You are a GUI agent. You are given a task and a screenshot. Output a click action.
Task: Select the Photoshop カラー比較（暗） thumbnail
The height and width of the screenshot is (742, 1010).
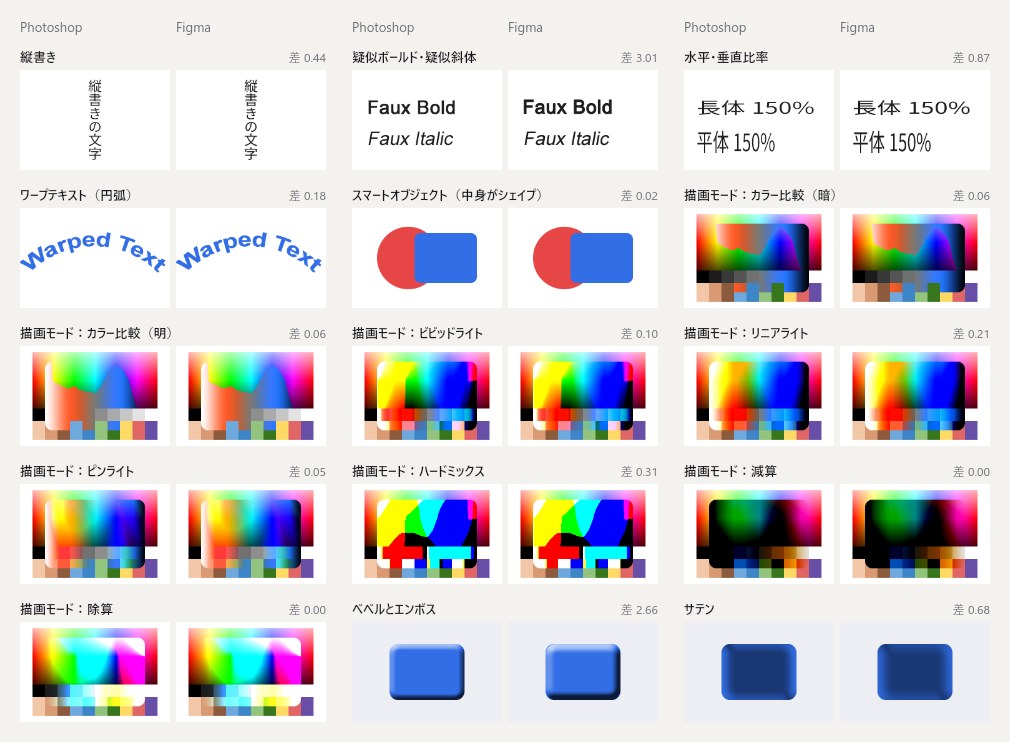tap(759, 258)
